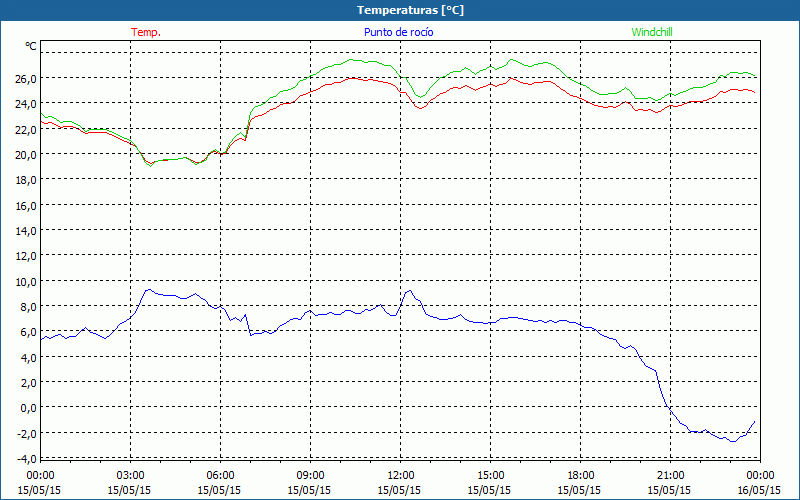This screenshot has width=800, height=500.
Task: Click the '°C' unit label on axis
Action: click(31, 46)
